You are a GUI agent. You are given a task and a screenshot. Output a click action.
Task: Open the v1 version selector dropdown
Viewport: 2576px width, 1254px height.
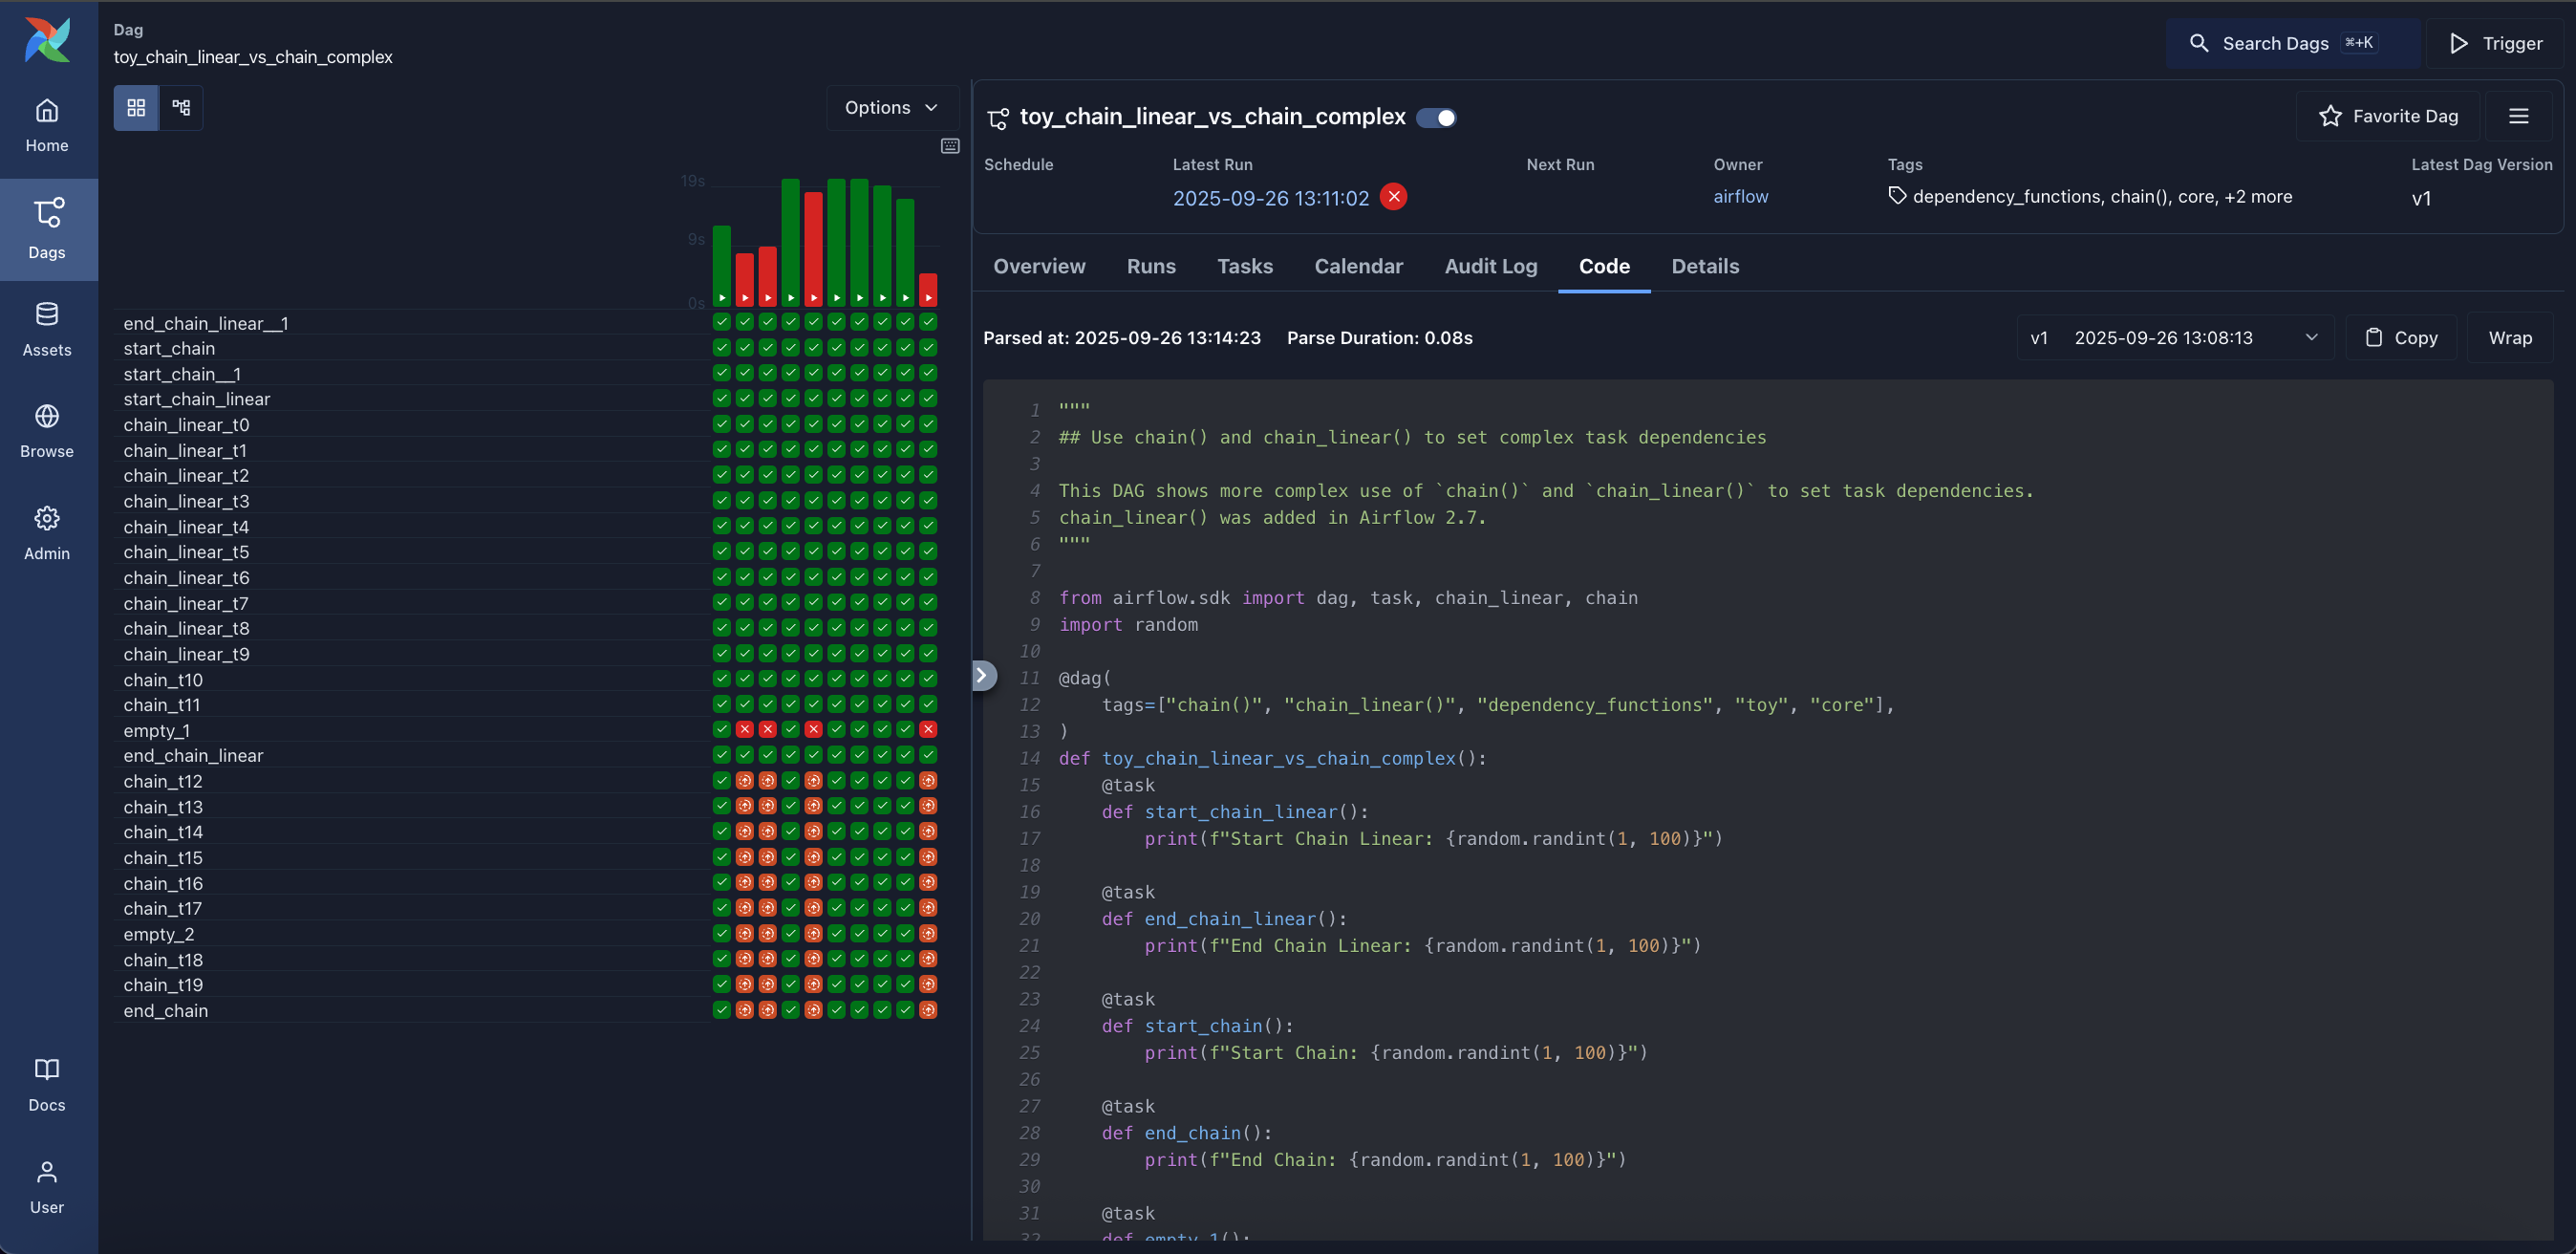pyautogui.click(x=2174, y=338)
